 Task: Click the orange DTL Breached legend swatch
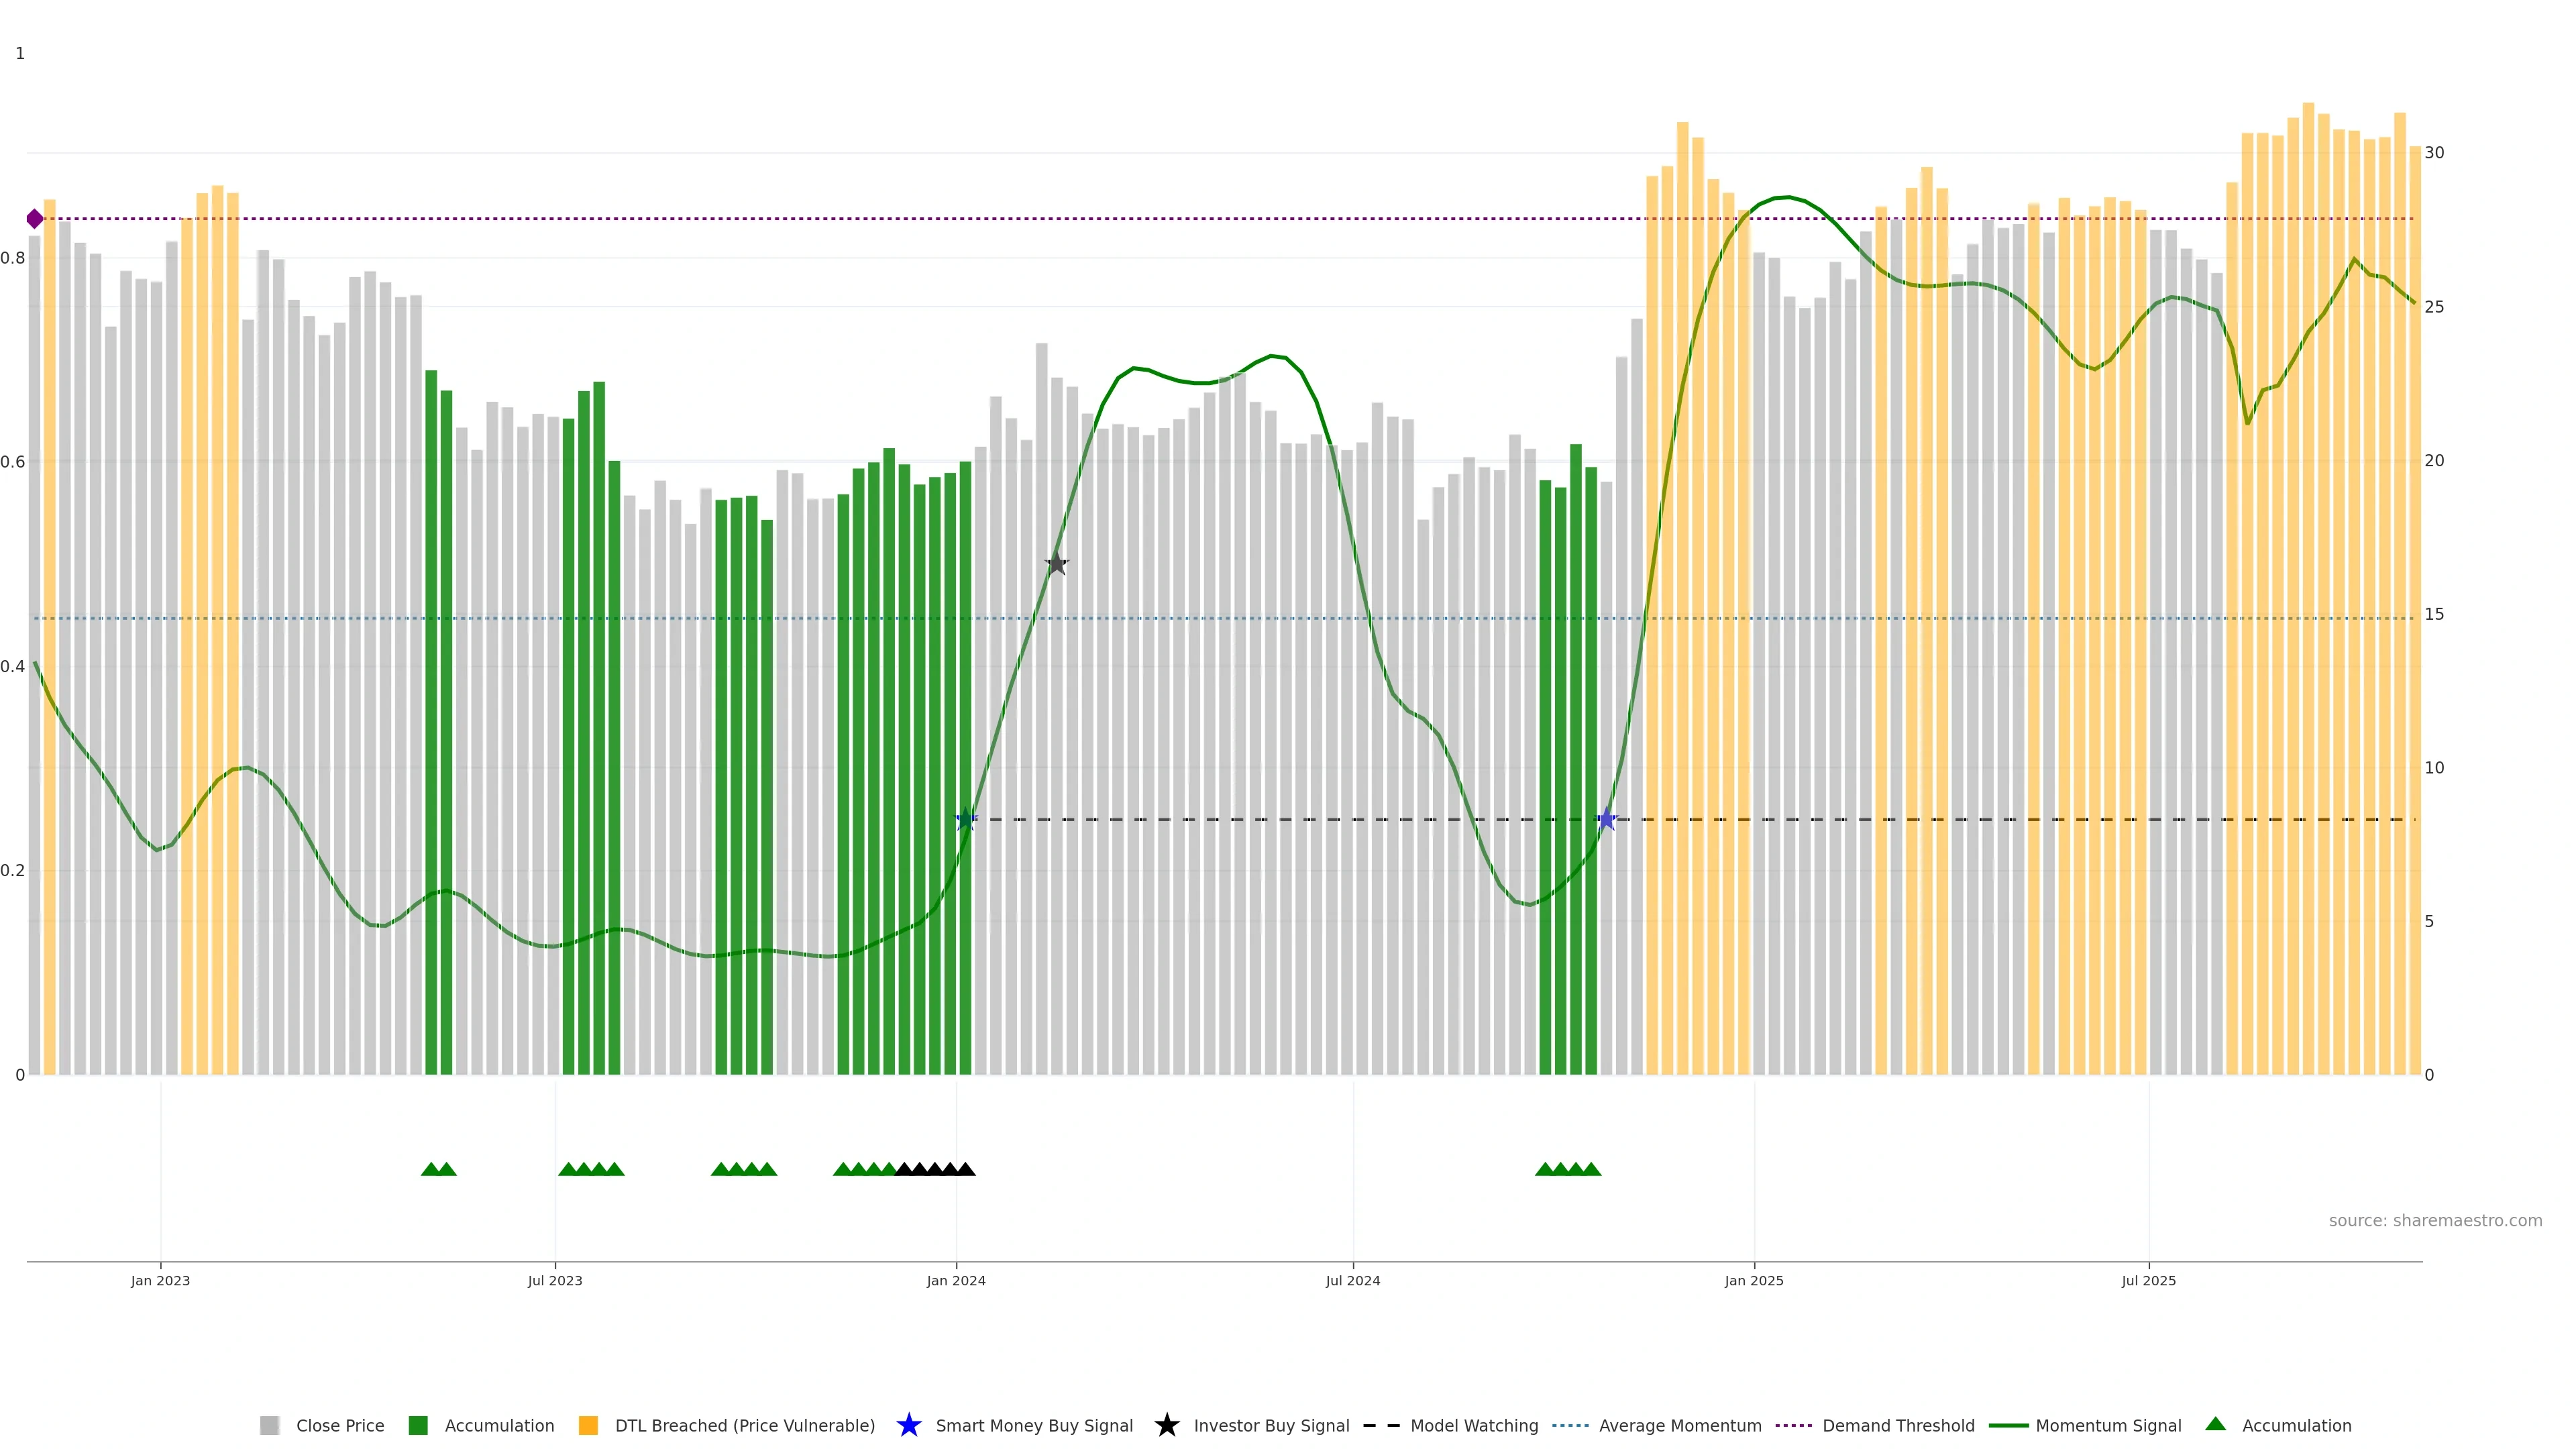tap(588, 1426)
